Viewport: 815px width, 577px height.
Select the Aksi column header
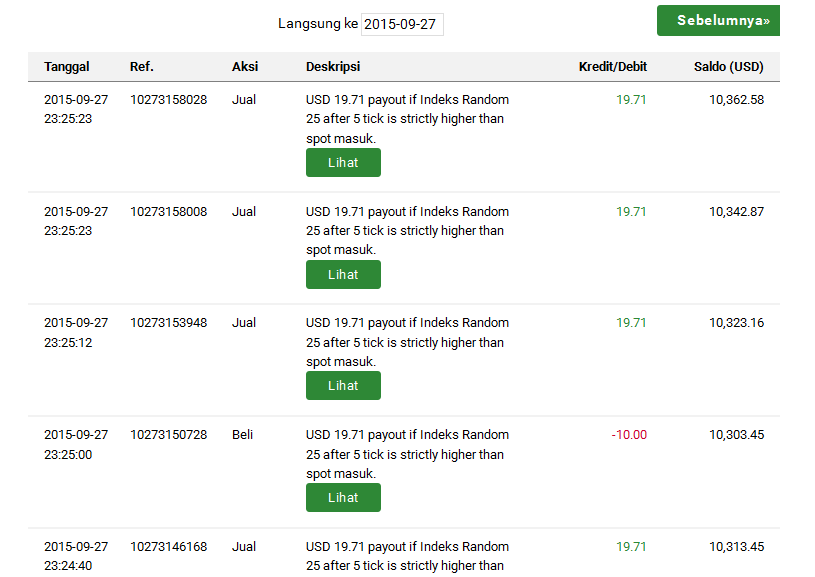click(245, 67)
